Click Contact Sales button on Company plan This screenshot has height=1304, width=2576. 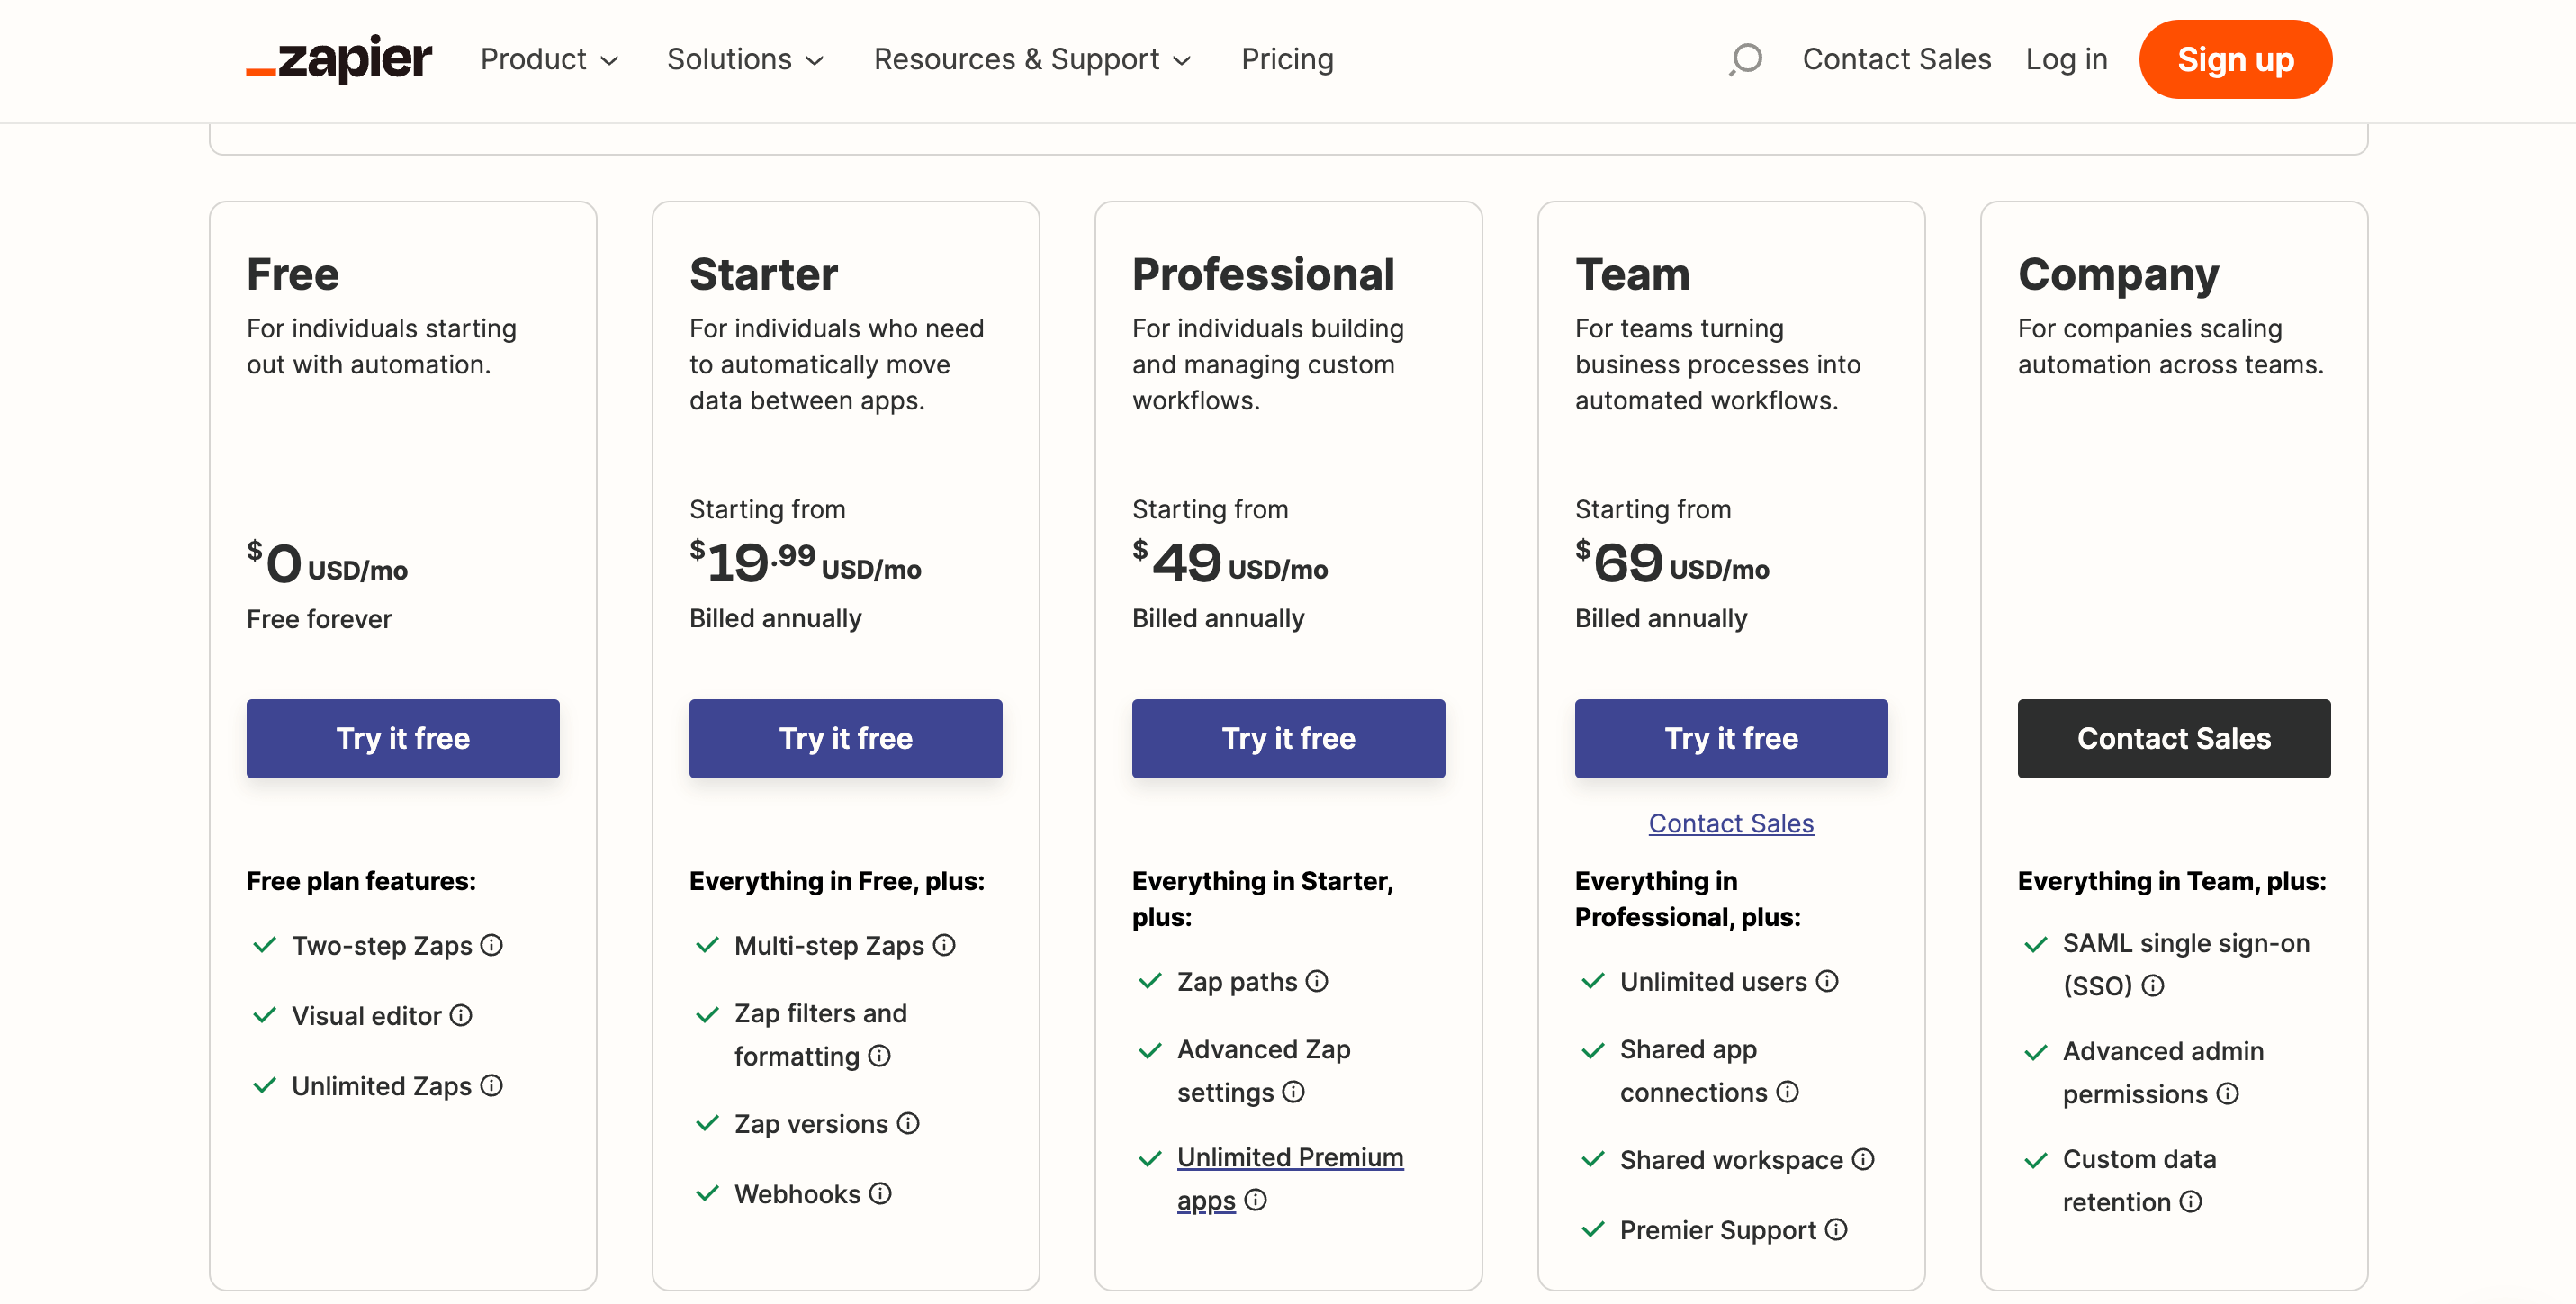click(x=2174, y=738)
